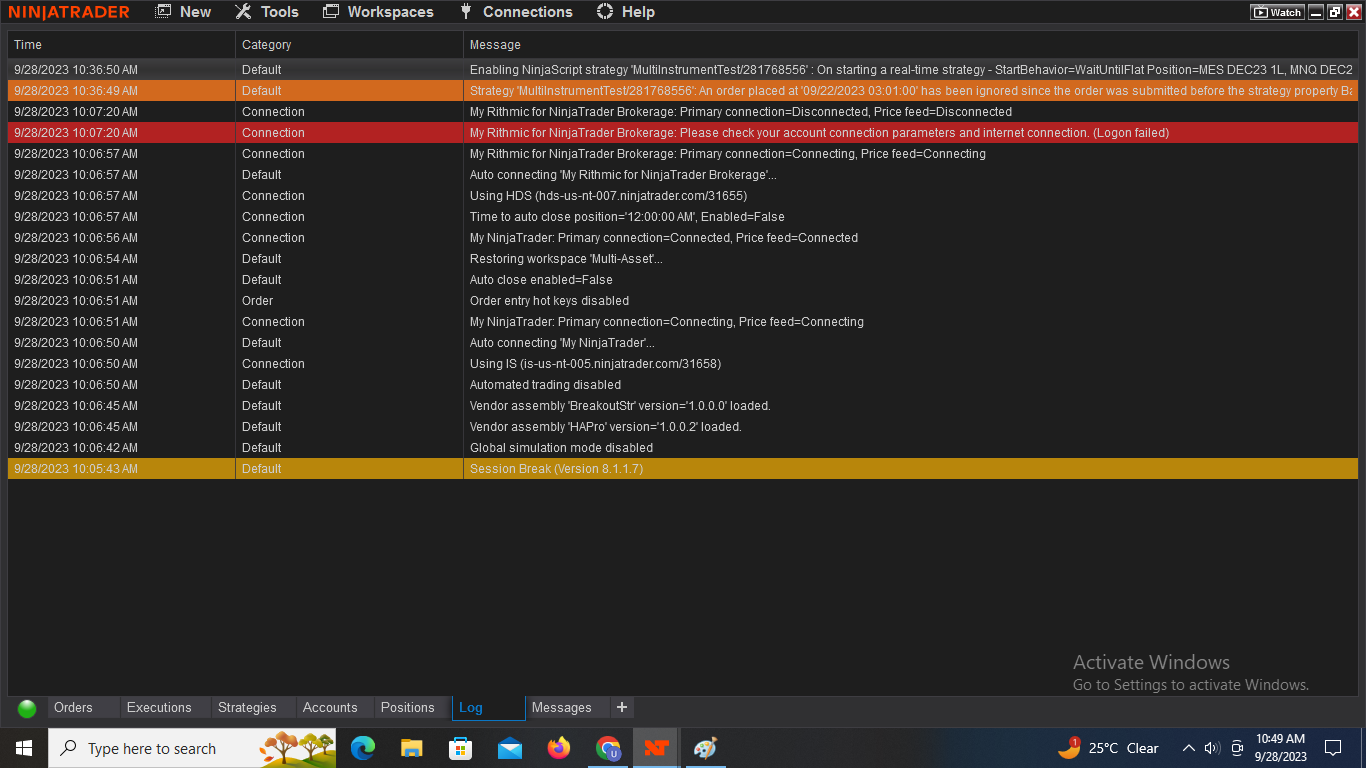Select "Auto connecting 'My NinjaTrader'..." row
This screenshot has height=768, width=1366.
tap(683, 343)
